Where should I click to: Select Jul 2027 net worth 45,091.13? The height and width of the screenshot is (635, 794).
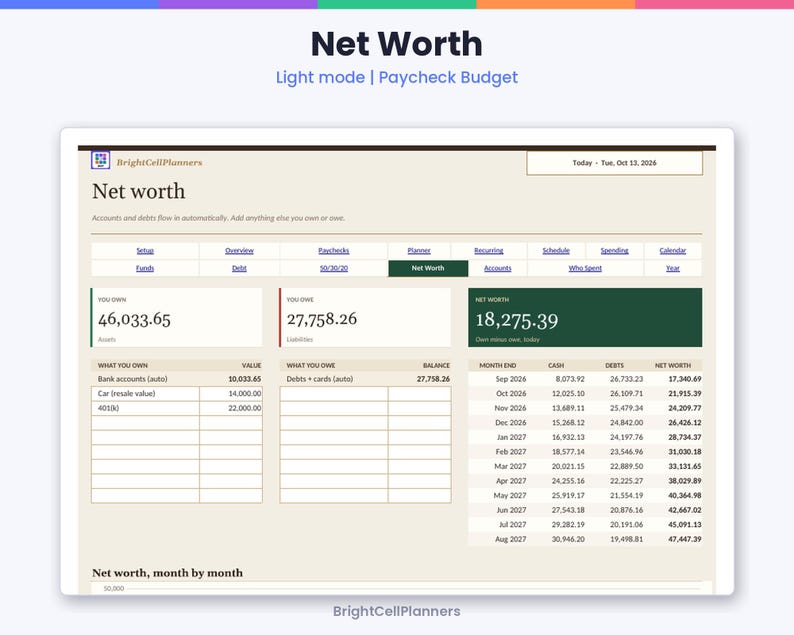pyautogui.click(x=685, y=525)
